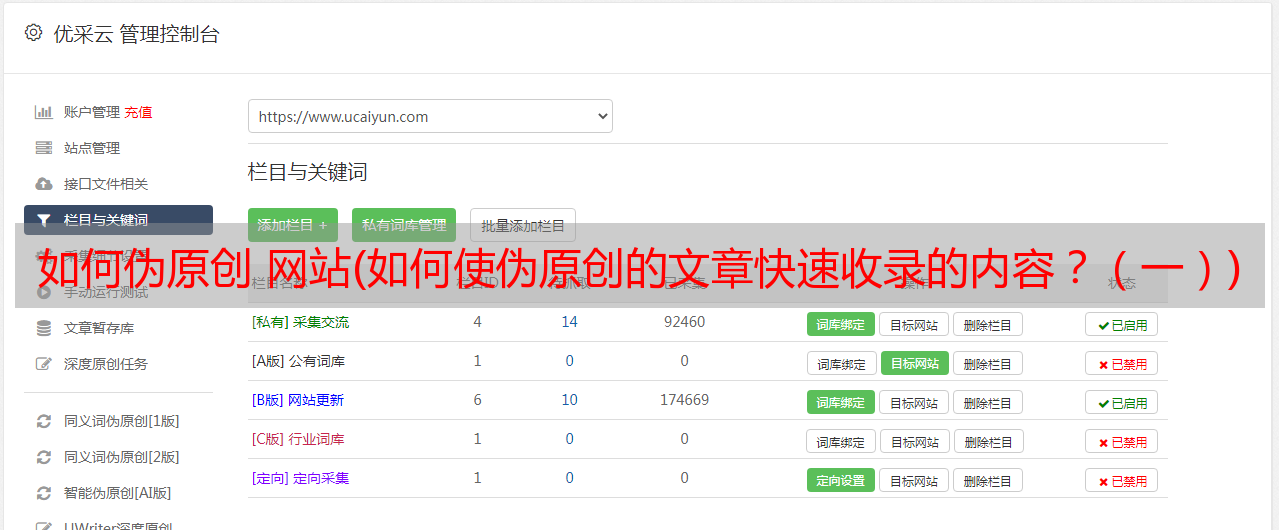Click 词库绑定 in the 行业词库 row
This screenshot has width=1279, height=530.
click(x=841, y=441)
